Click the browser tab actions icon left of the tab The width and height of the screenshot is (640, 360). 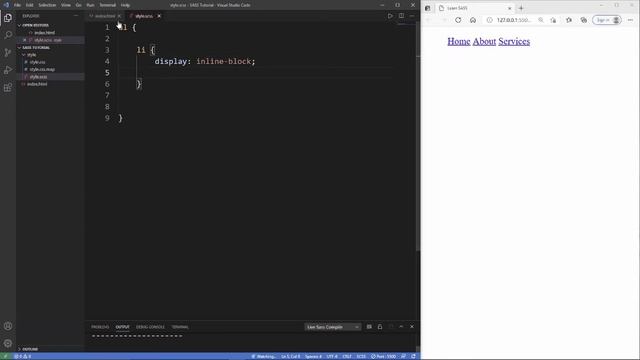427,8
